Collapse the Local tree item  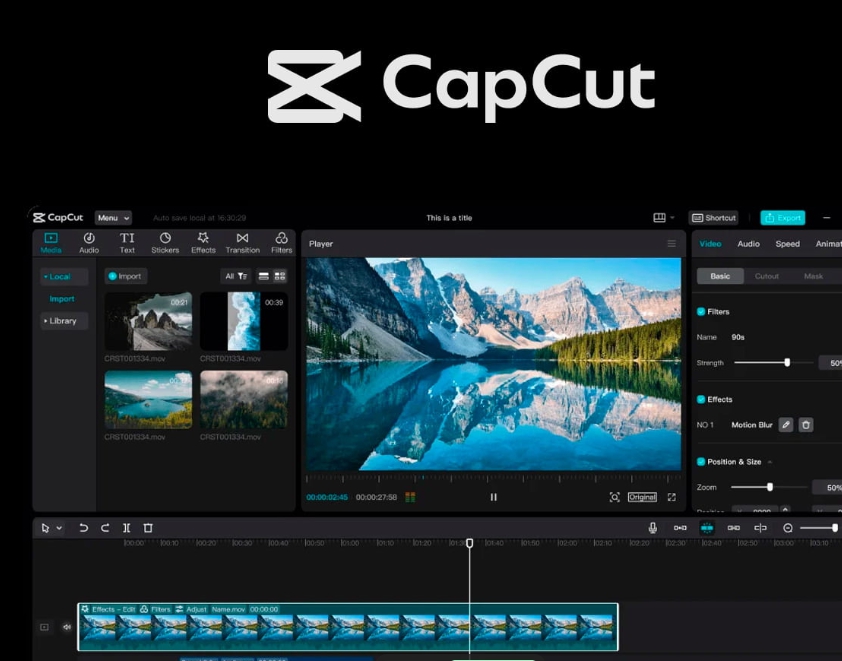(64, 277)
